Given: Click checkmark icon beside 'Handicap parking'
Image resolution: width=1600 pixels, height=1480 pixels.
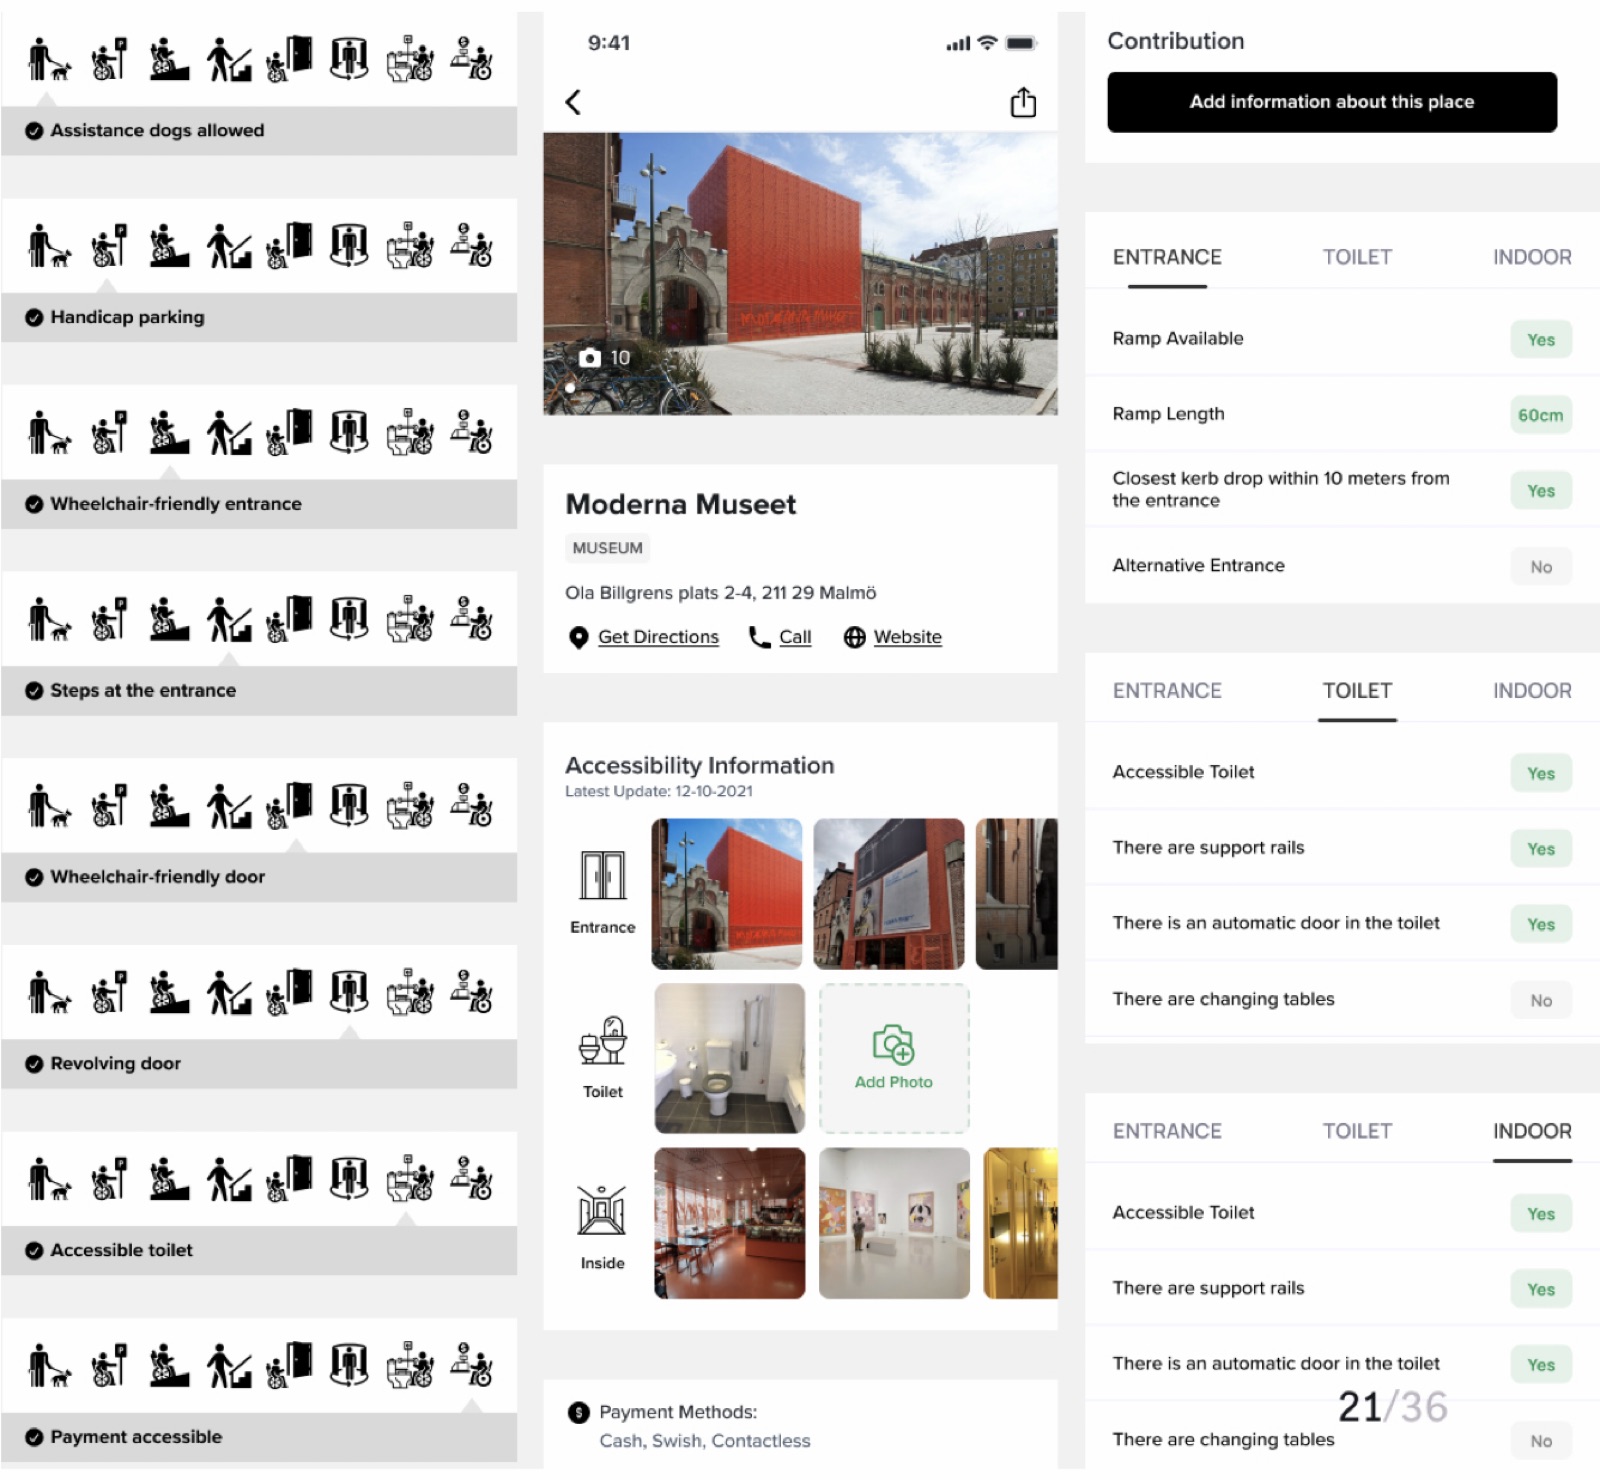Looking at the screenshot, I should [34, 318].
